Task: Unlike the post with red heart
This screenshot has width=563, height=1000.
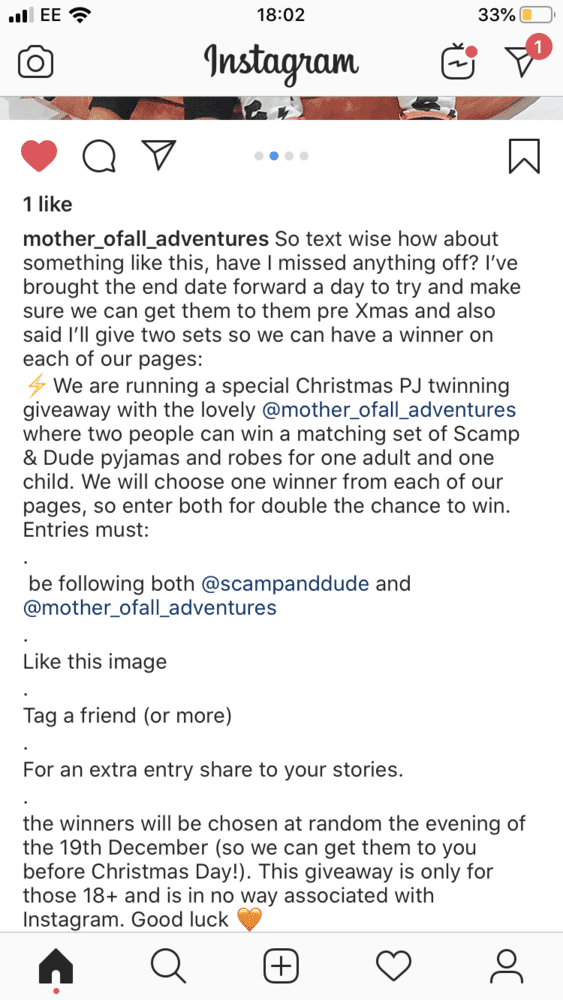Action: point(40,156)
